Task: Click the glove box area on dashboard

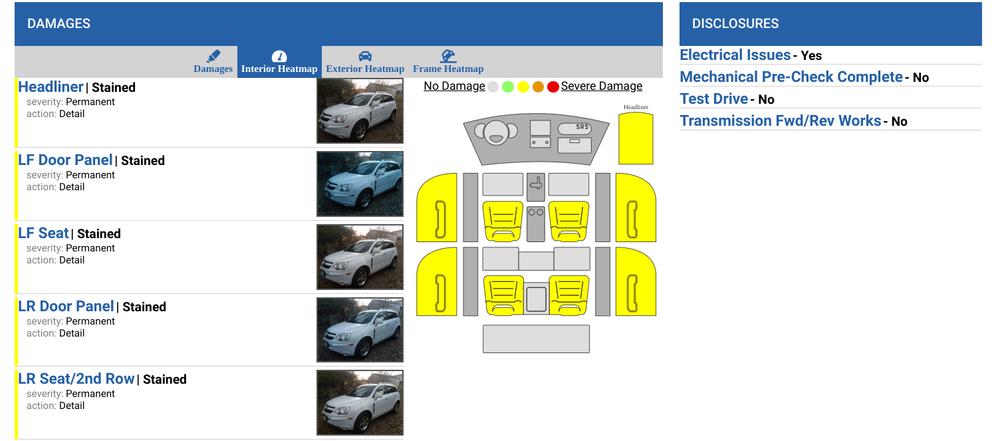Action: (x=574, y=146)
